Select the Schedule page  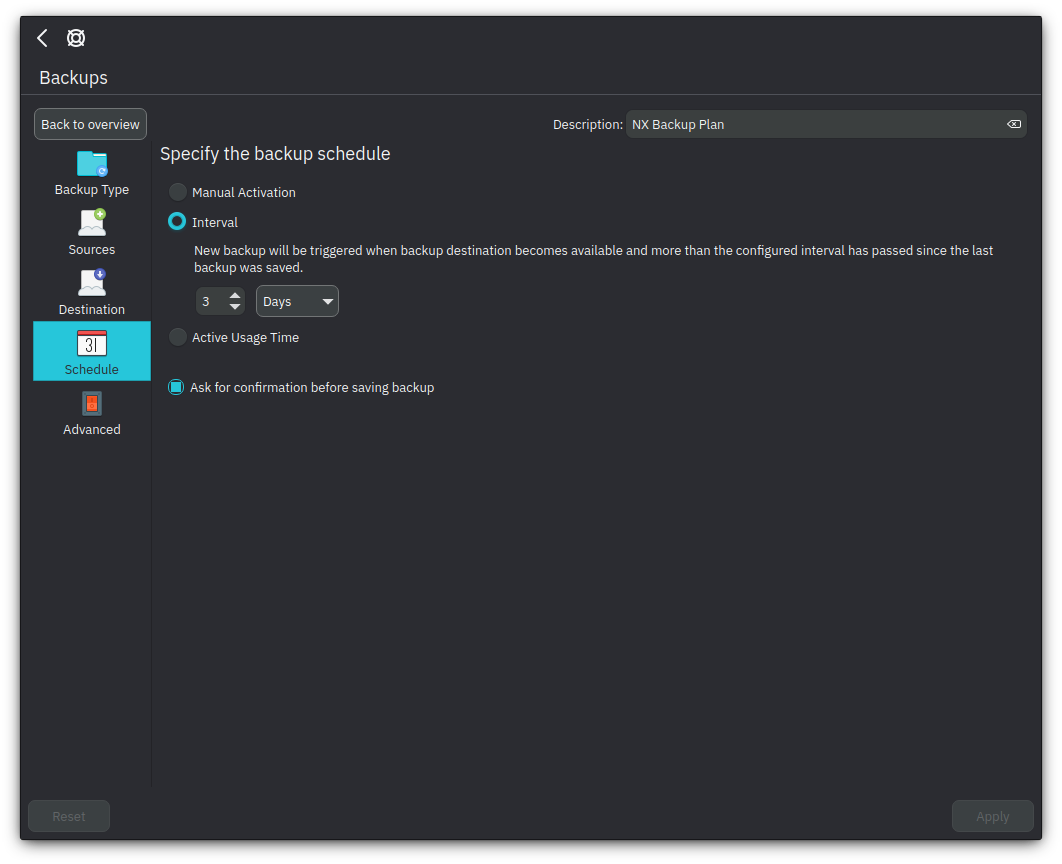[x=92, y=351]
